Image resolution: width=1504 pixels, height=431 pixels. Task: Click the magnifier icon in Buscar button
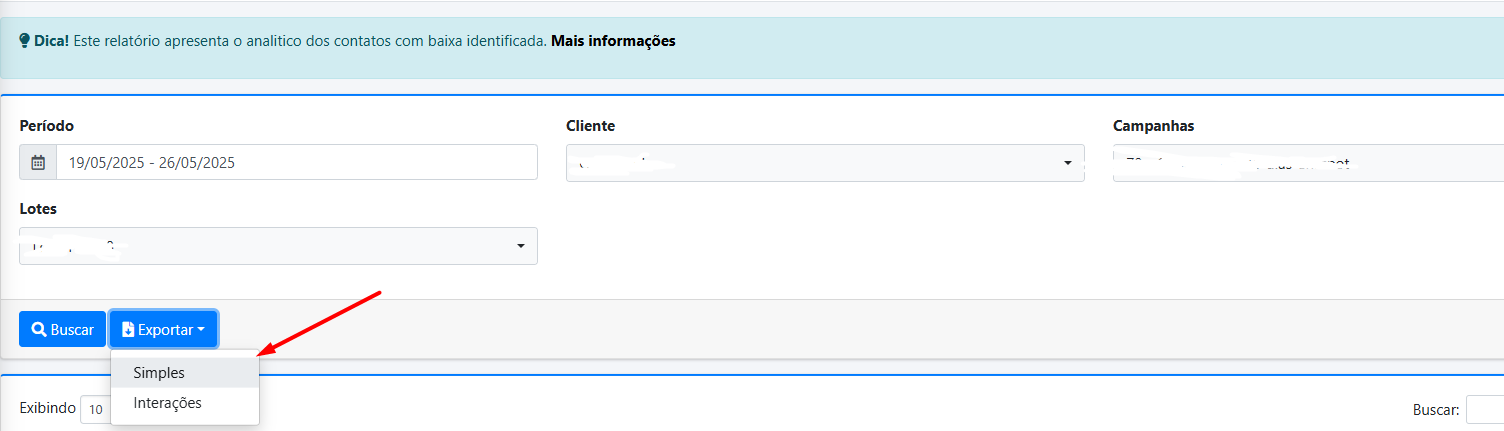pyautogui.click(x=39, y=329)
